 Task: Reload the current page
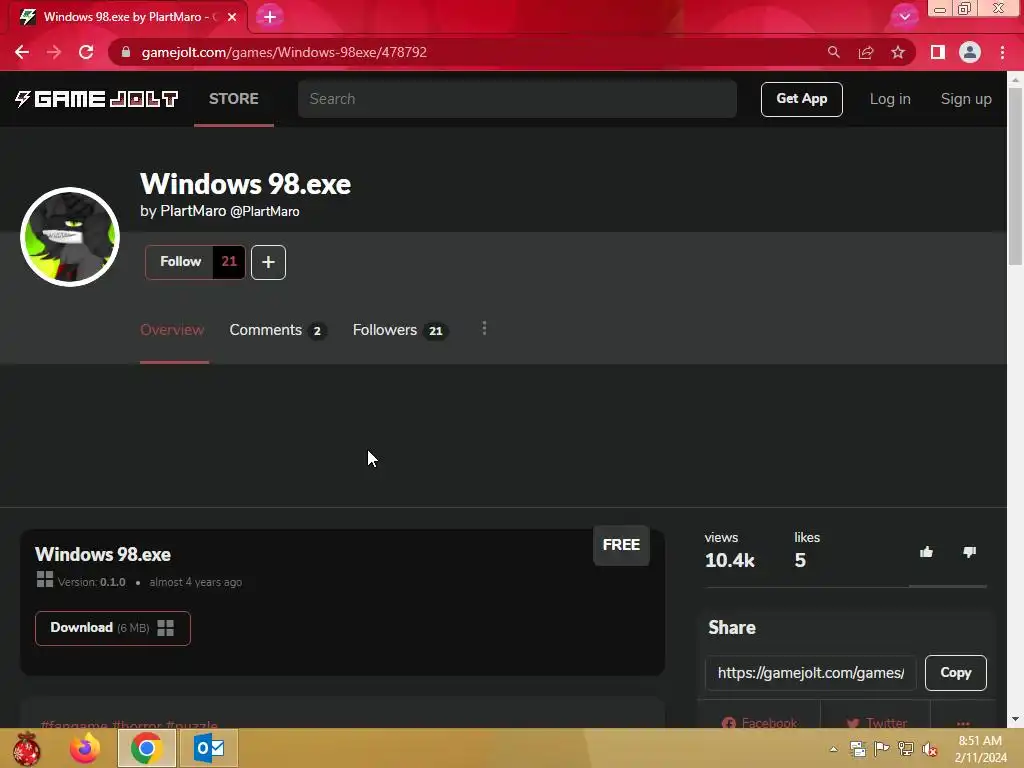click(86, 52)
